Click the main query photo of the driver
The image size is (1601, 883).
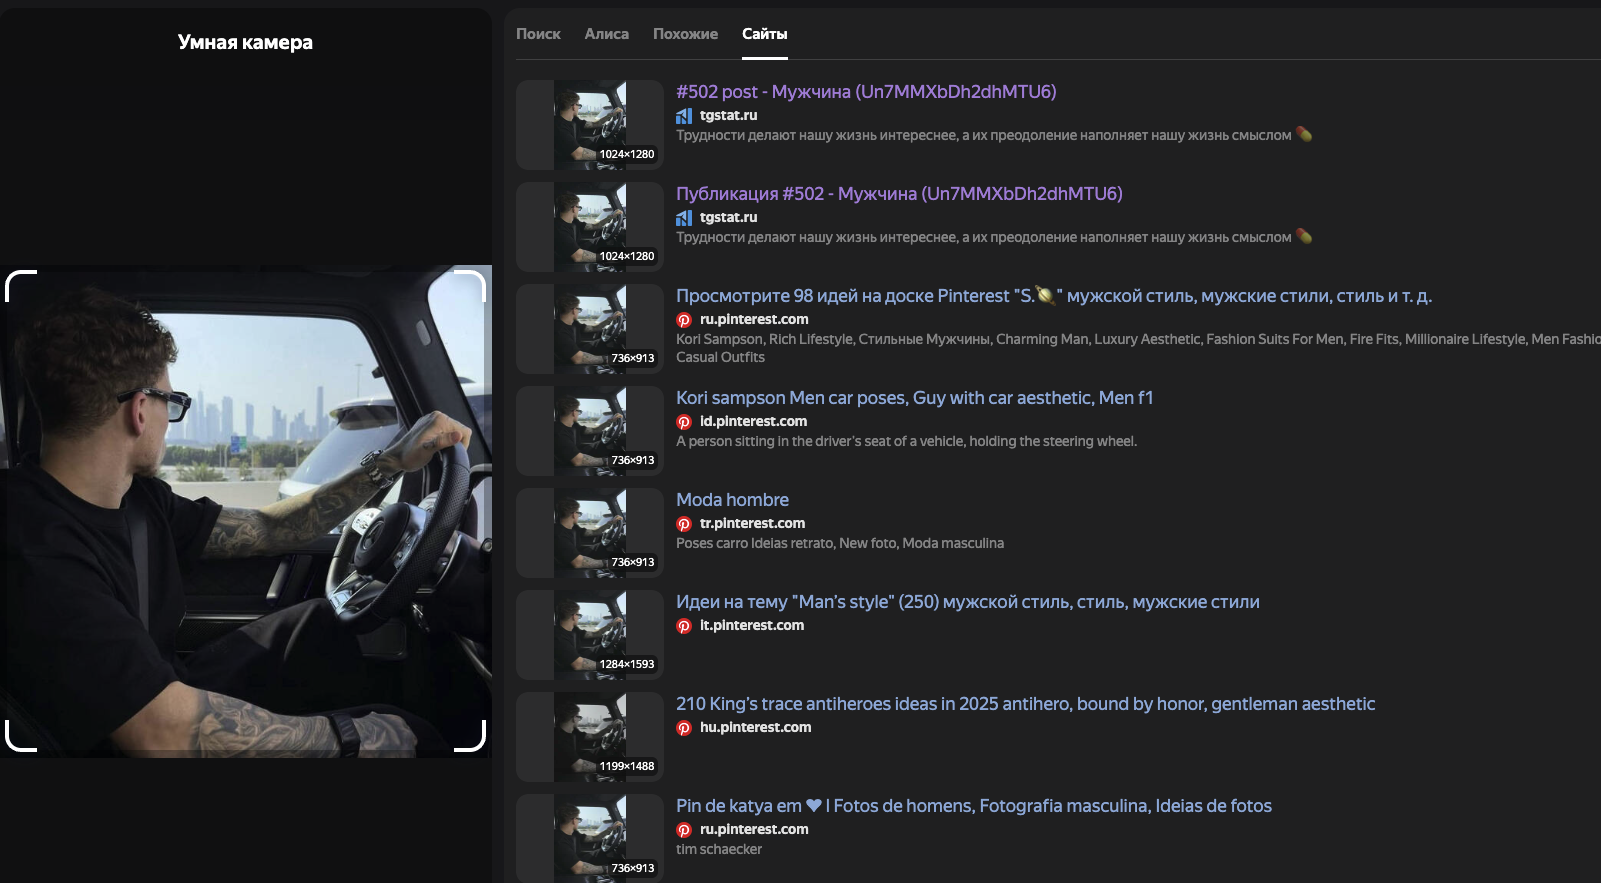pyautogui.click(x=246, y=511)
